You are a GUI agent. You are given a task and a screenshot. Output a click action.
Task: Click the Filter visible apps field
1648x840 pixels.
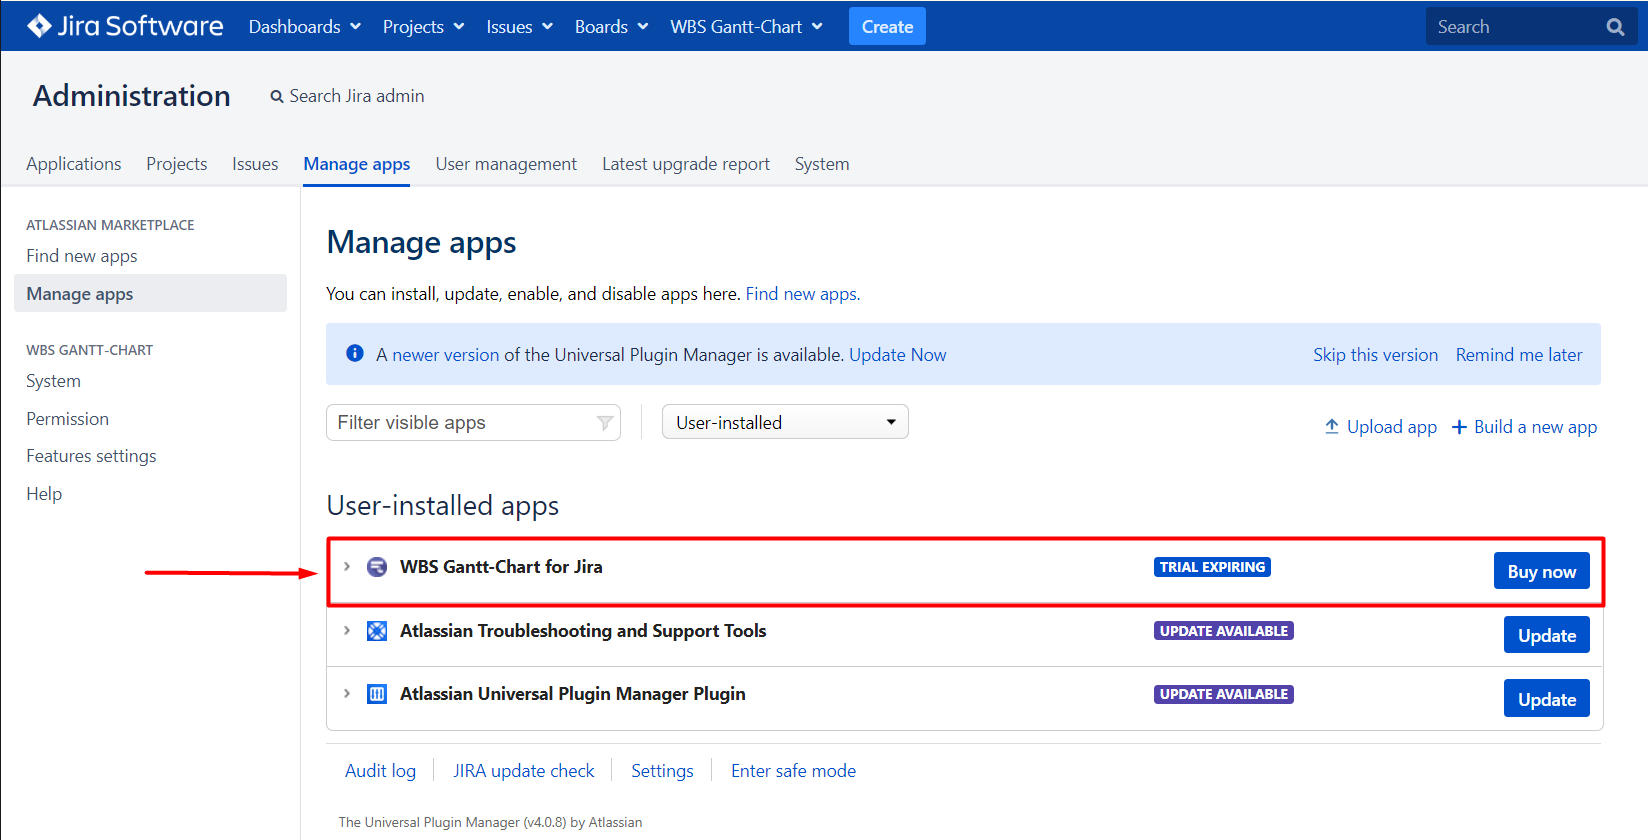(460, 423)
